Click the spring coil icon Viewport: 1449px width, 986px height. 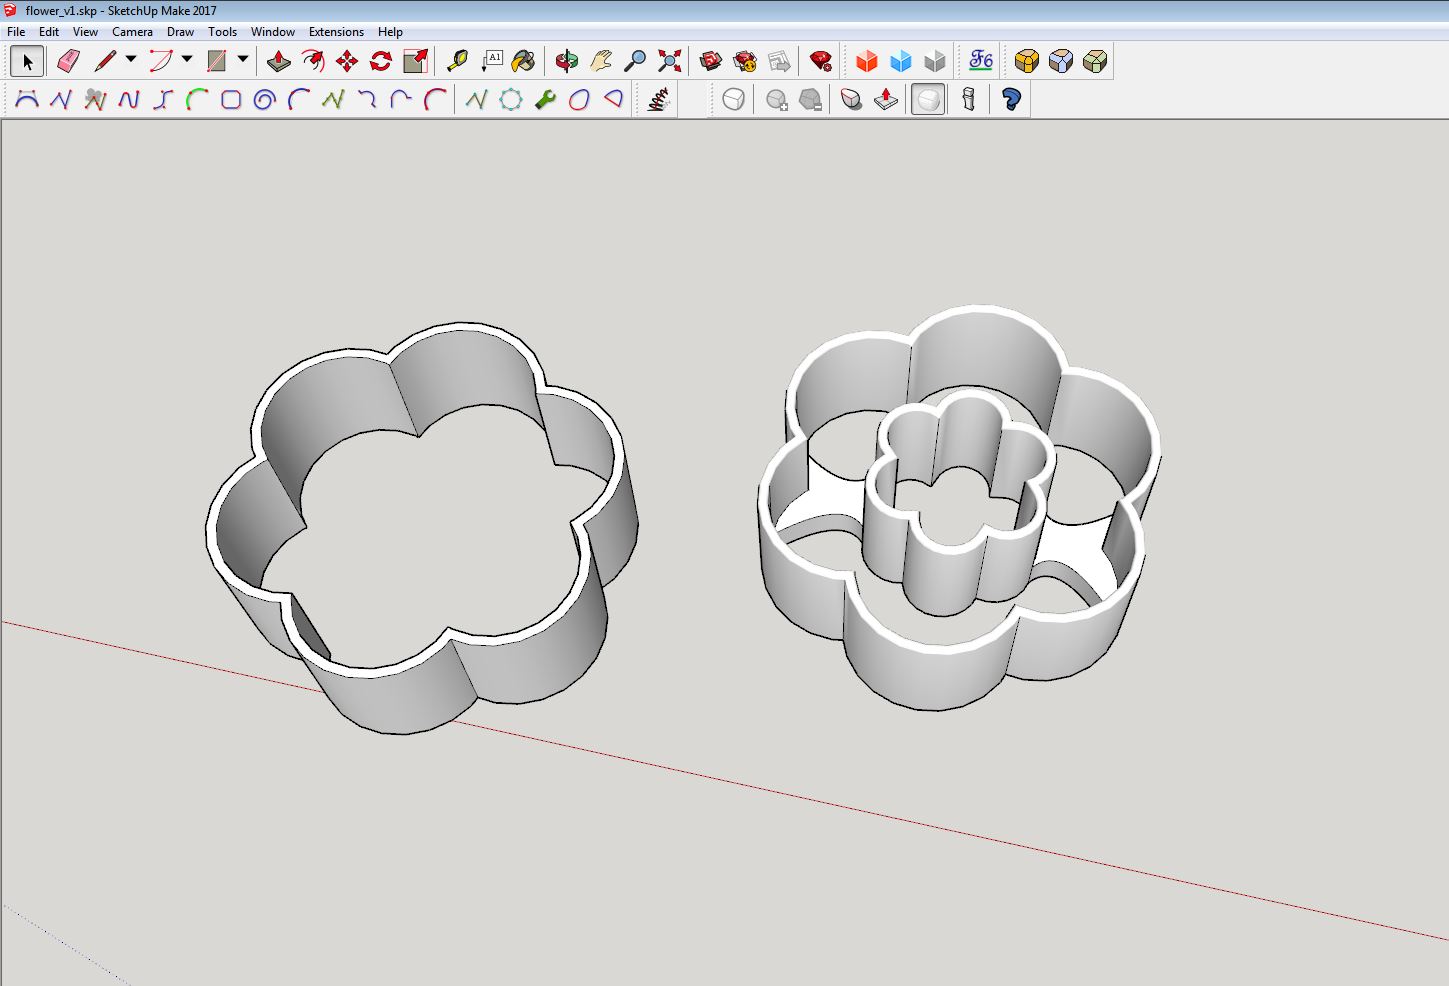658,100
